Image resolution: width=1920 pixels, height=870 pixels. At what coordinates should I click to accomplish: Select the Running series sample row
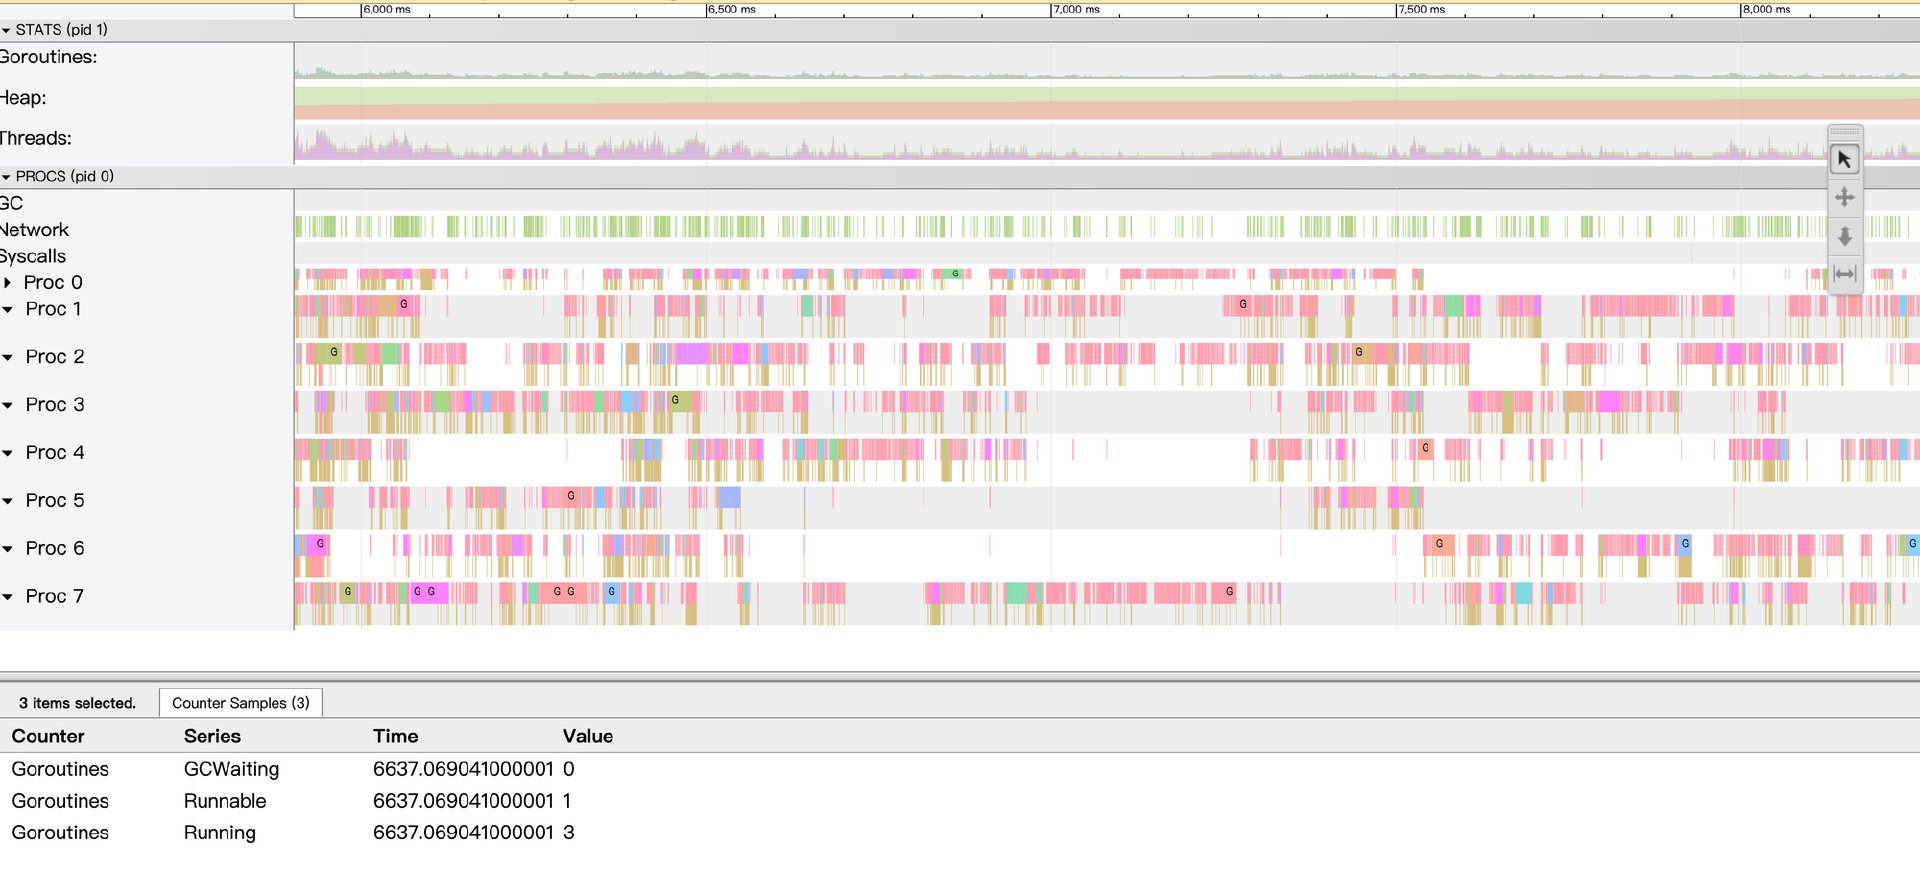point(219,833)
